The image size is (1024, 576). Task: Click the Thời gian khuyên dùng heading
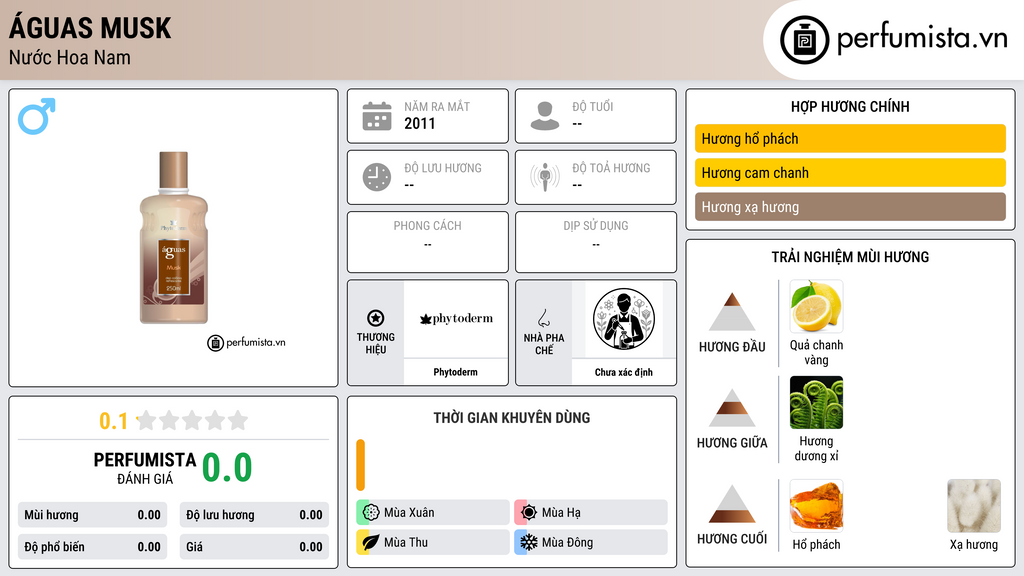512,418
